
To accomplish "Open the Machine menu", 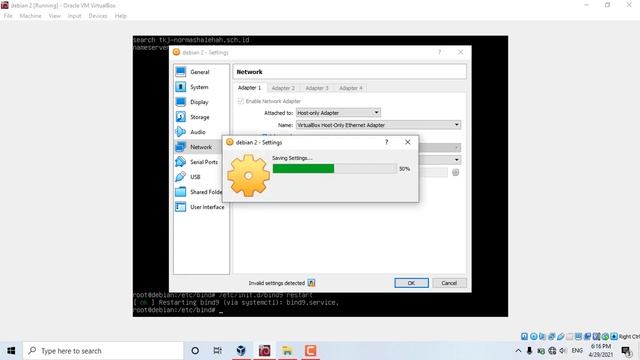I will (31, 16).
